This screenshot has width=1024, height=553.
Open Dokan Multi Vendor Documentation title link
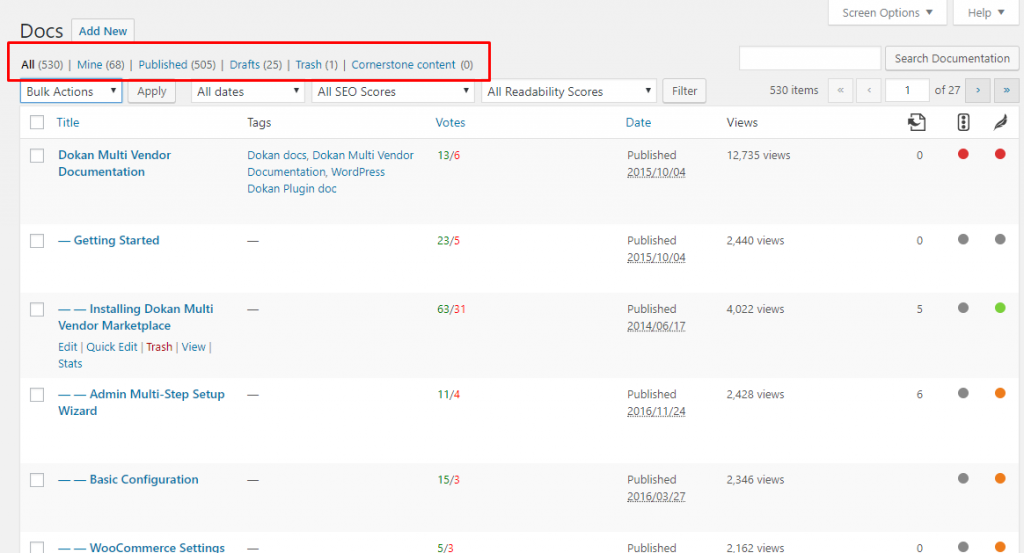point(114,163)
